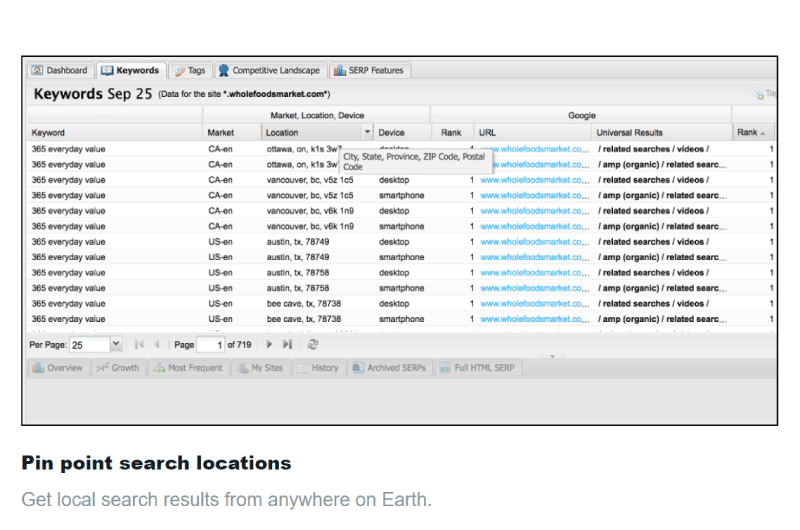Sort by the Device column header
The width and height of the screenshot is (800, 530).
[x=402, y=133]
